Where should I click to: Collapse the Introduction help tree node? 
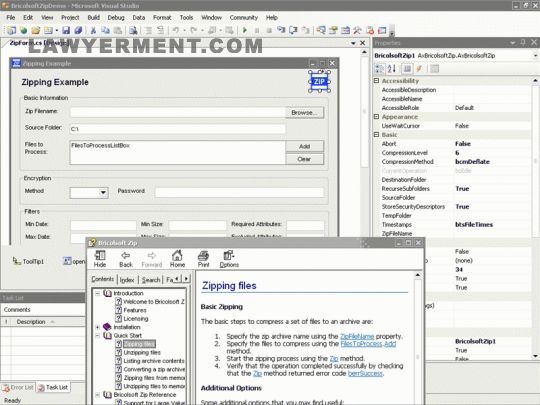tap(97, 293)
